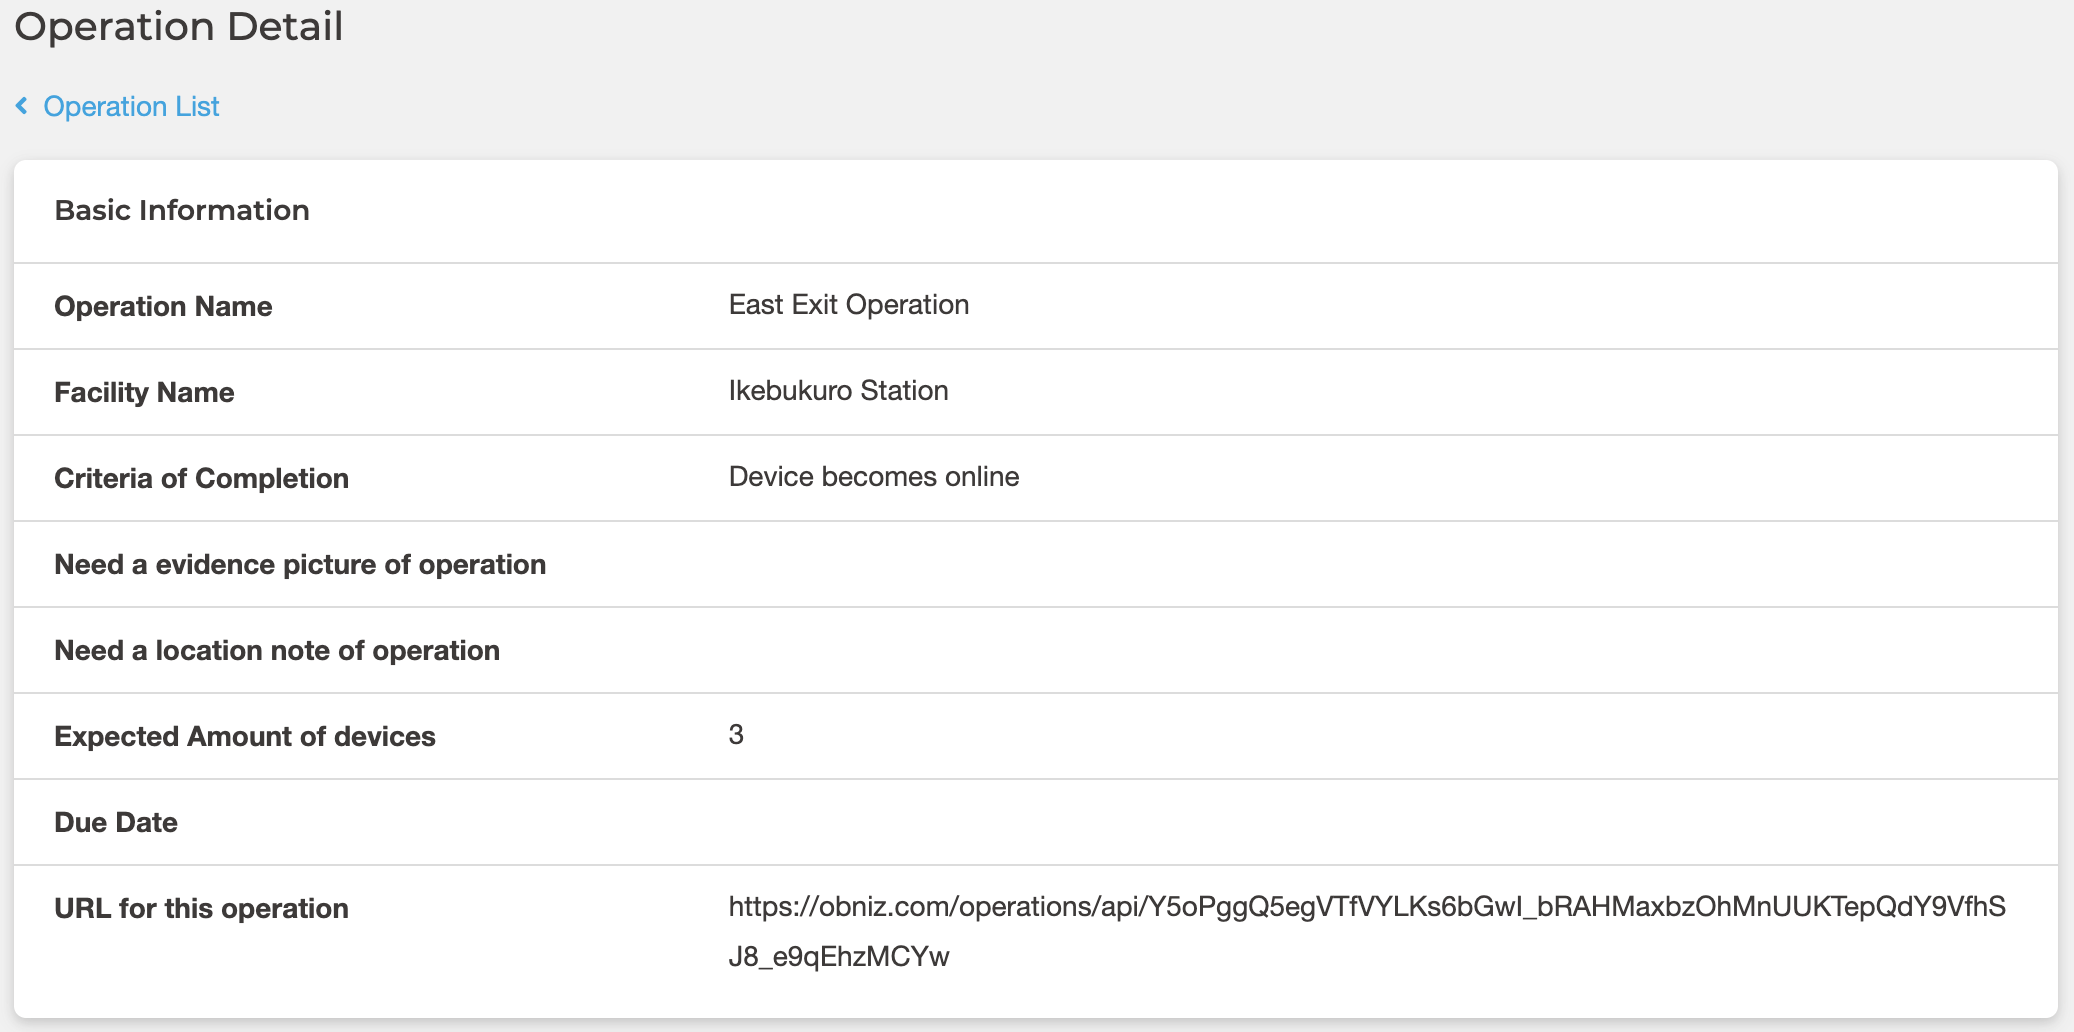Image resolution: width=2074 pixels, height=1032 pixels.
Task: Click the URL's wrapped second line J8_e9qEhzMCYw
Action: tap(839, 957)
